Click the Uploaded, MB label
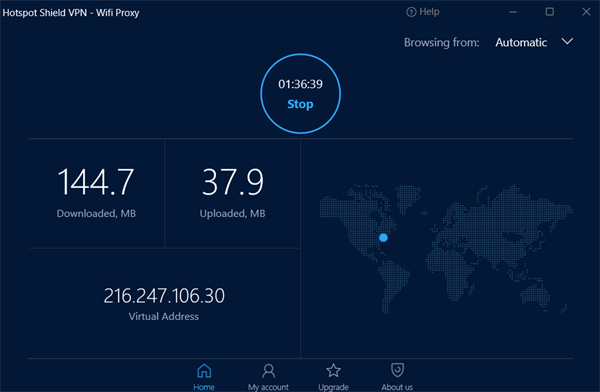600x392 pixels. [x=233, y=214]
